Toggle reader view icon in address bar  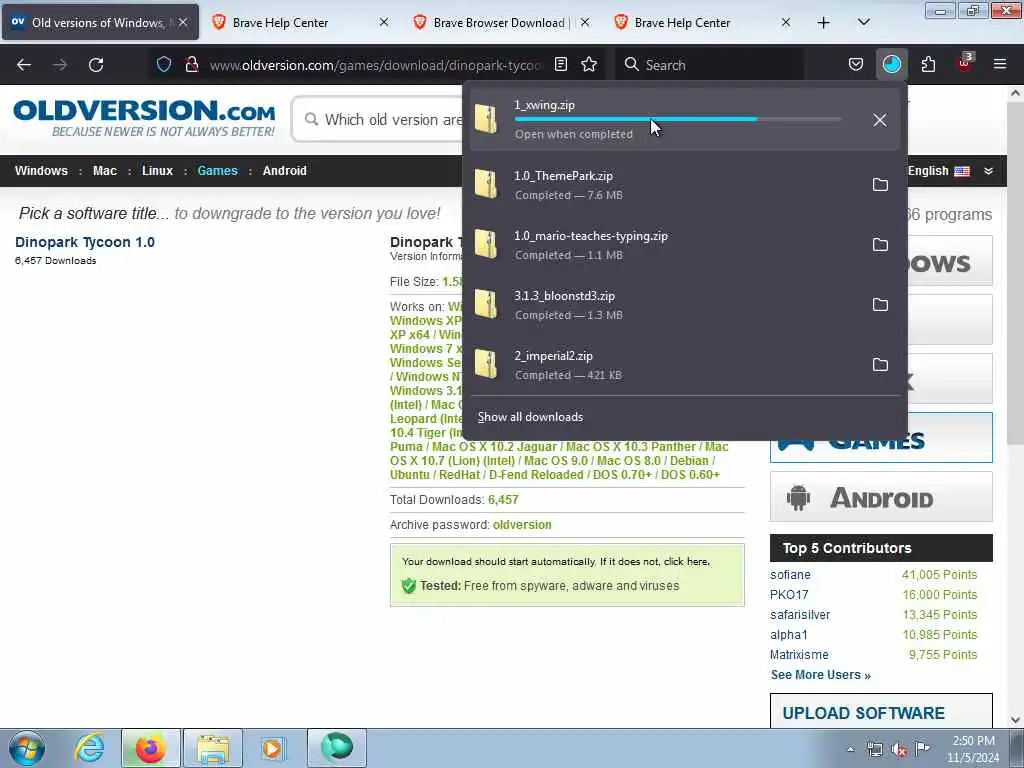coord(560,64)
